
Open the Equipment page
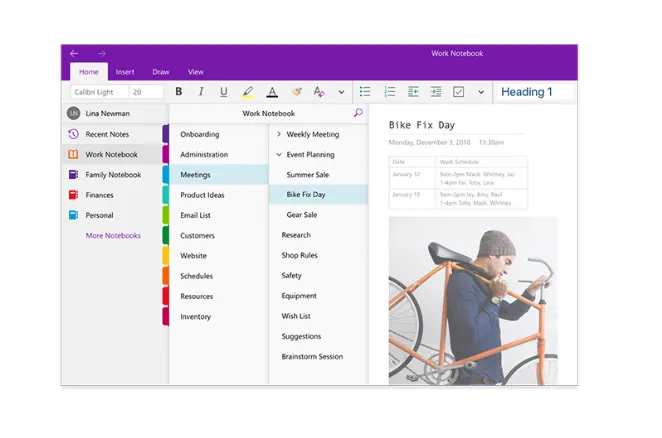click(x=319, y=296)
